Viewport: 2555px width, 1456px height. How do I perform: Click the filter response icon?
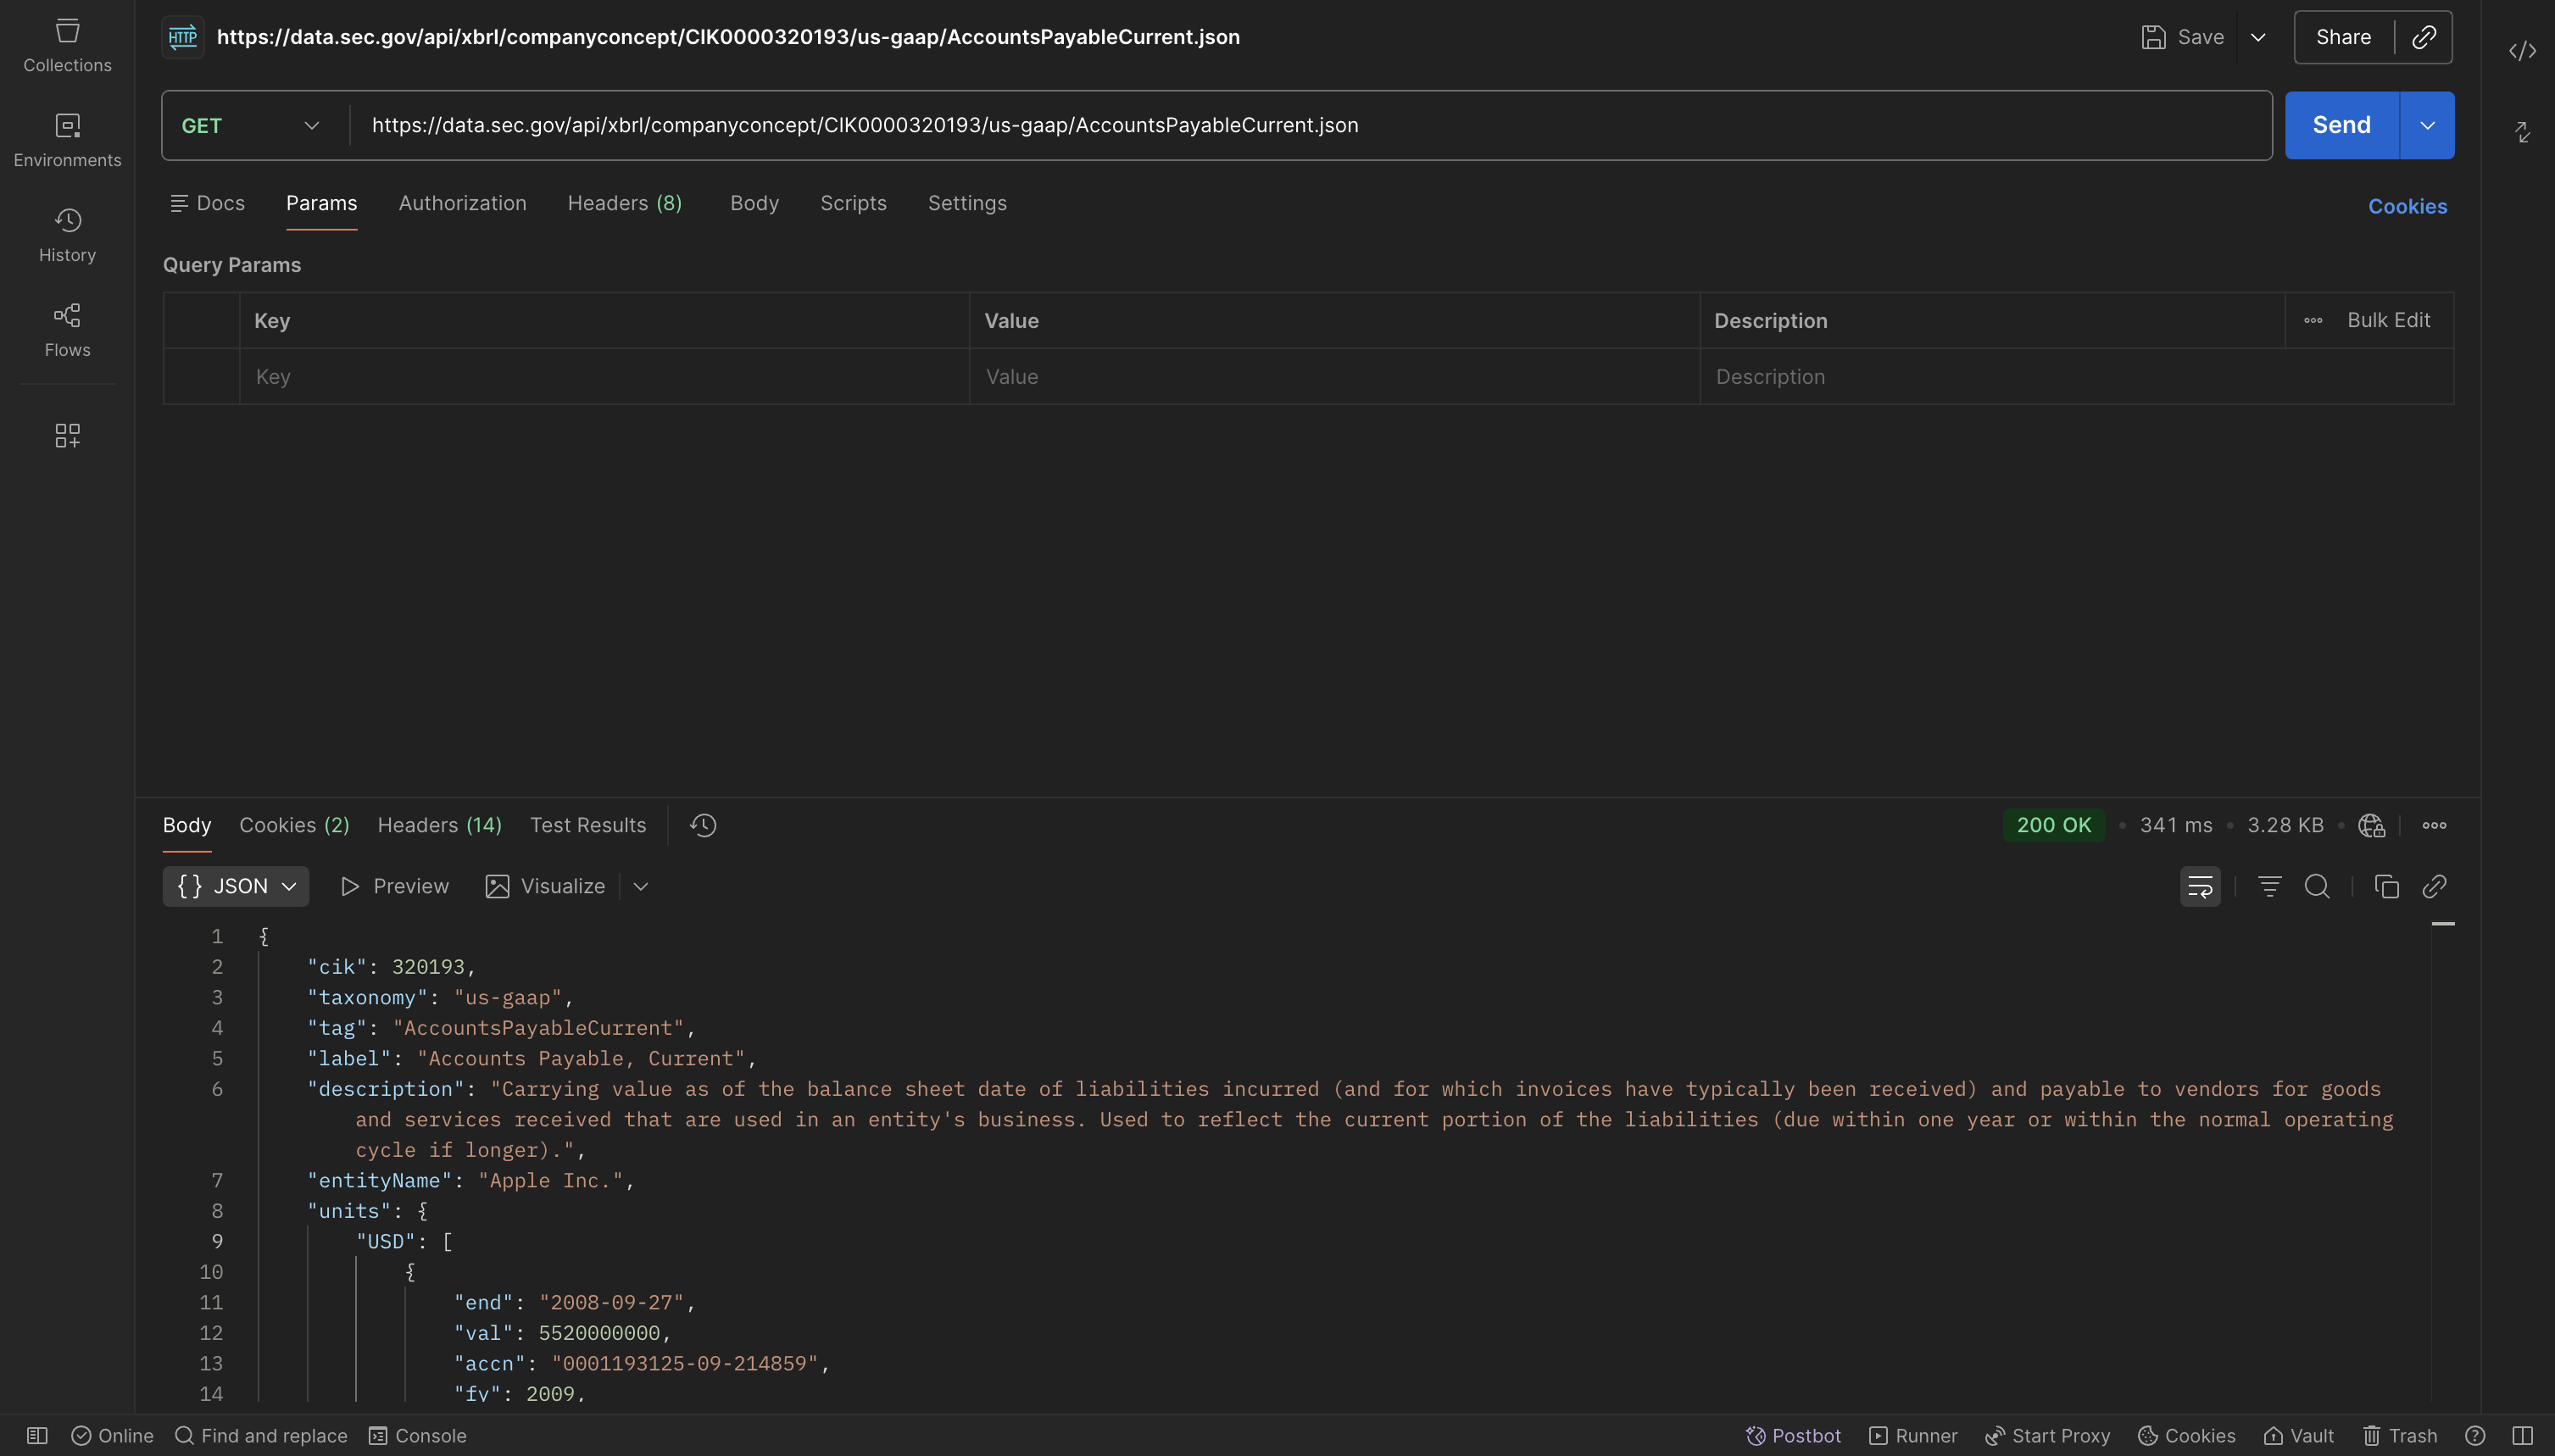click(x=2269, y=886)
